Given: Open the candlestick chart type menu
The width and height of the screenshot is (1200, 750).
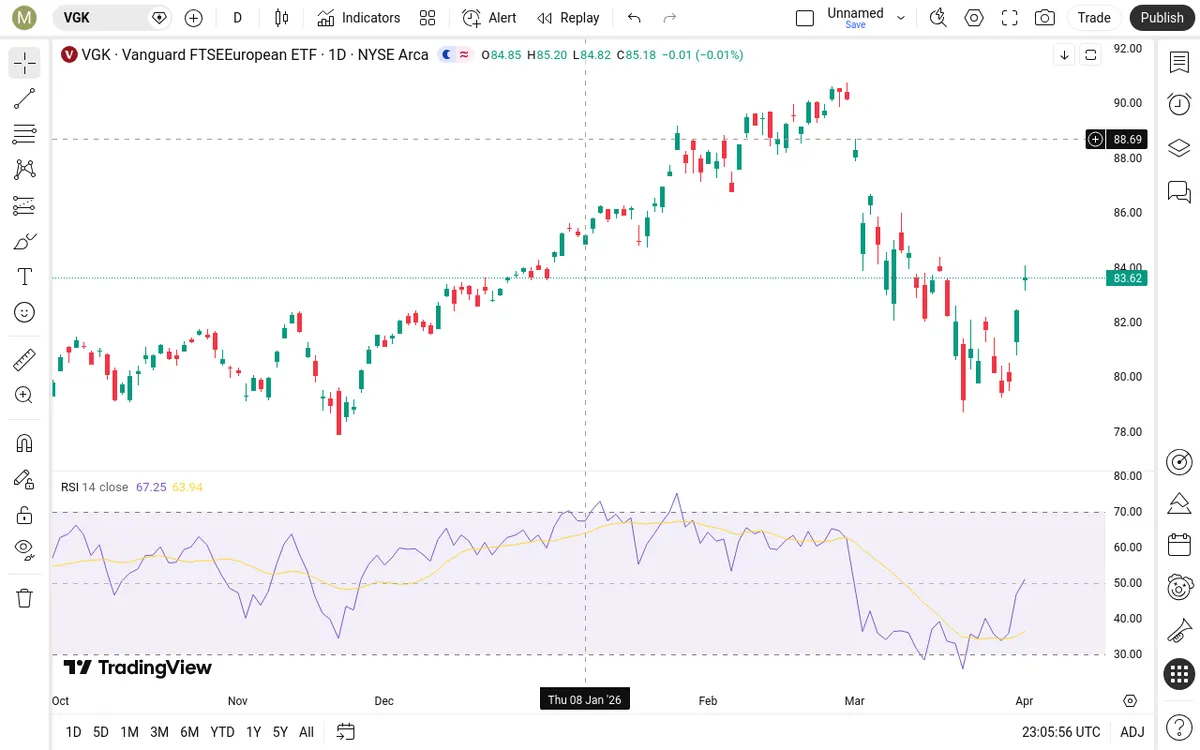Looking at the screenshot, I should click(x=281, y=18).
